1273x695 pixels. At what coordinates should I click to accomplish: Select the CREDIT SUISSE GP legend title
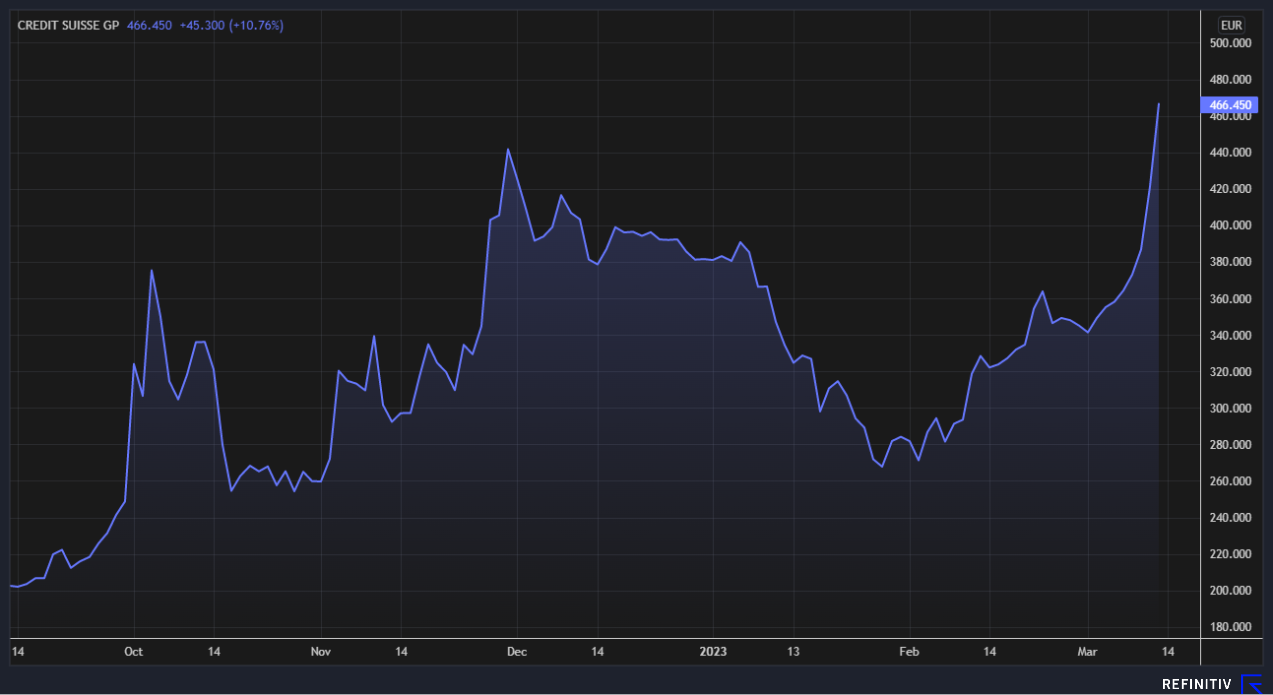pos(70,25)
